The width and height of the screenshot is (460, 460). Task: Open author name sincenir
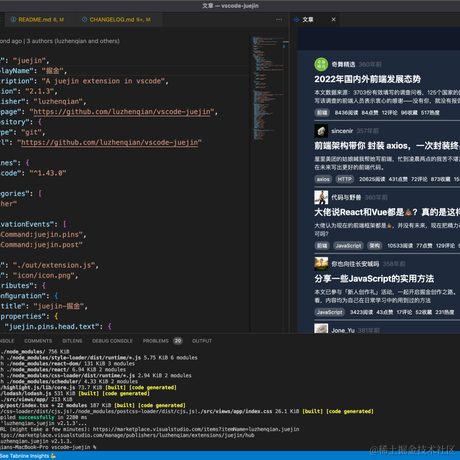[x=342, y=131]
